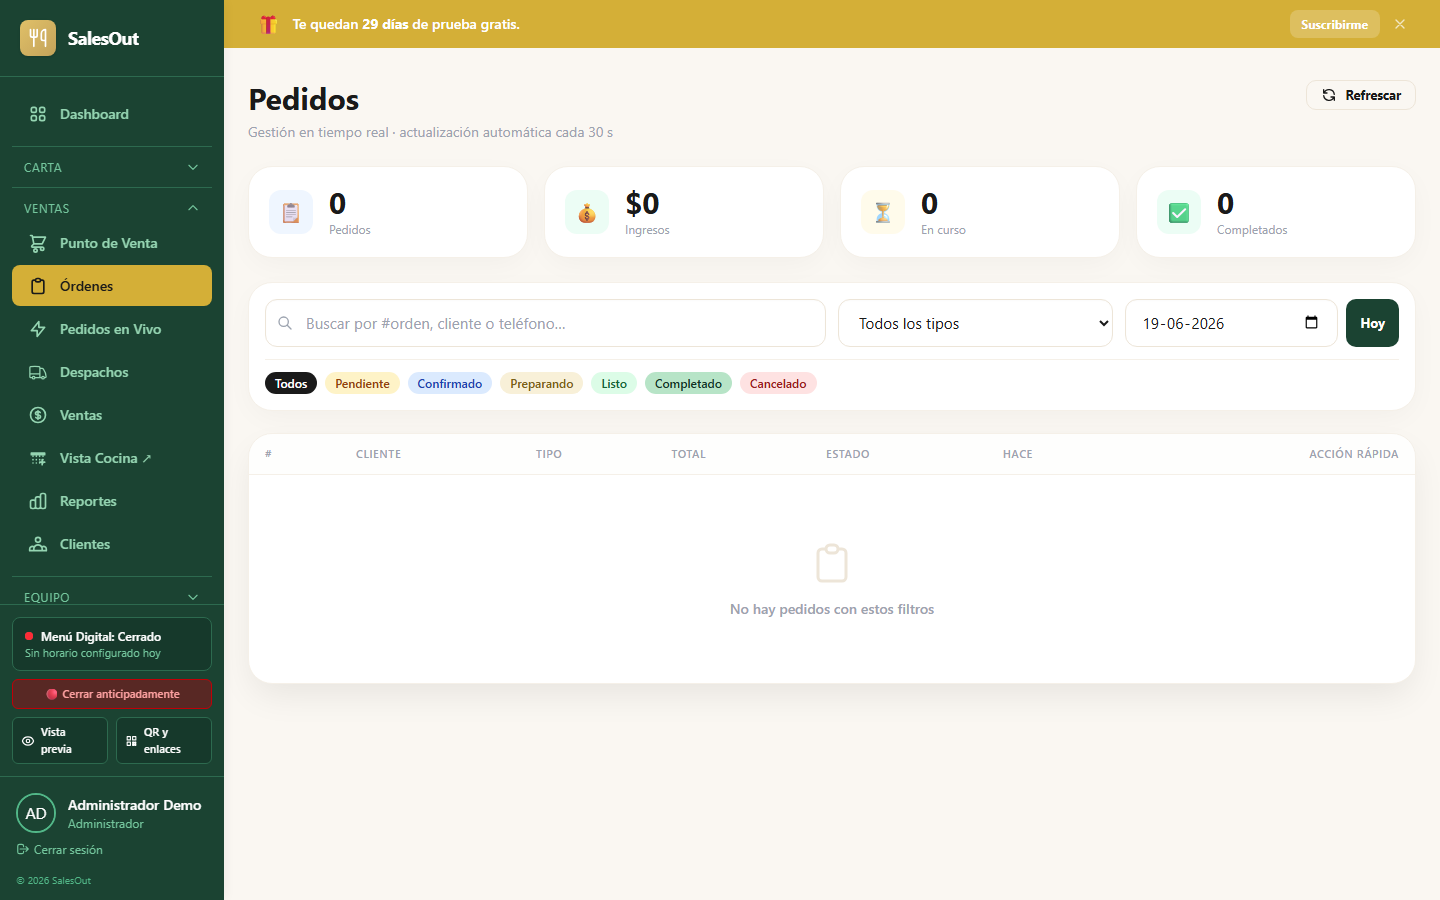1440x900 pixels.
Task: Click the Vista Cocina icon
Action: (x=38, y=458)
